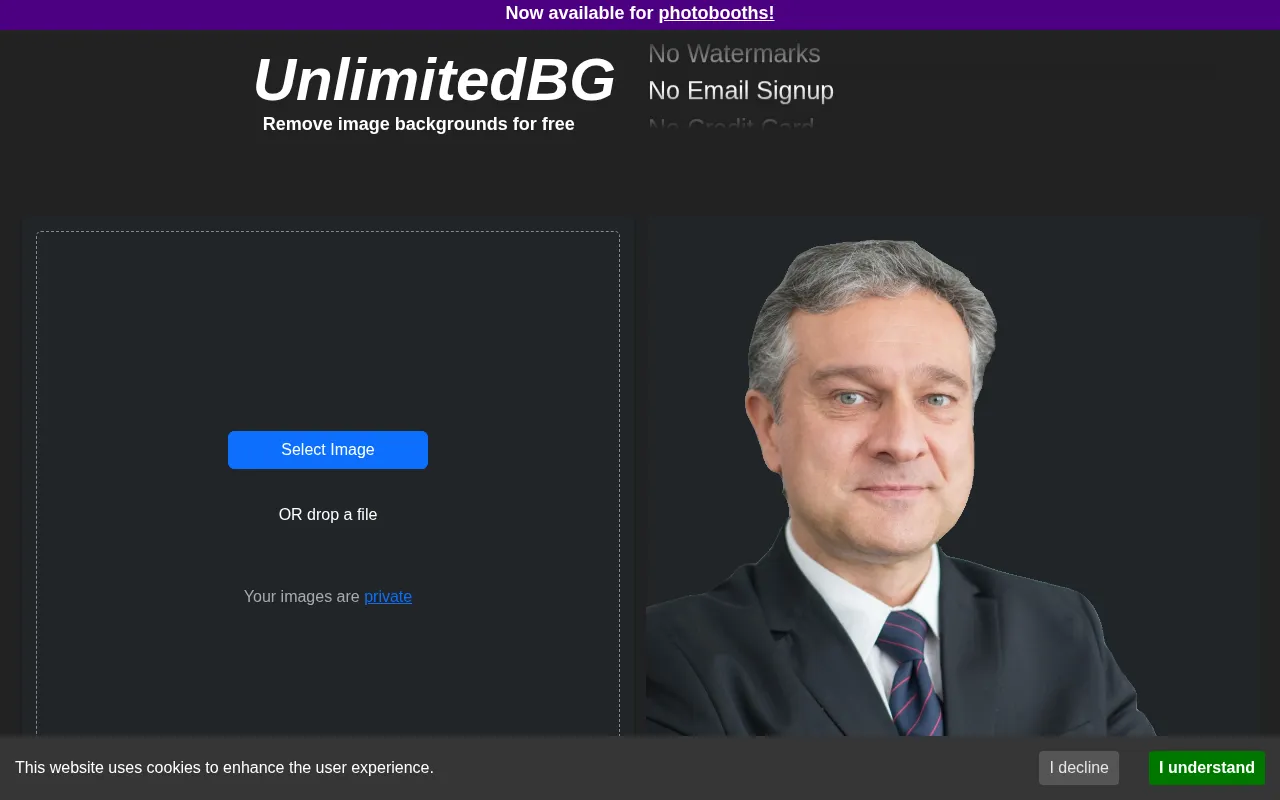
Task: Open the photobooths link in banner
Action: 716,13
